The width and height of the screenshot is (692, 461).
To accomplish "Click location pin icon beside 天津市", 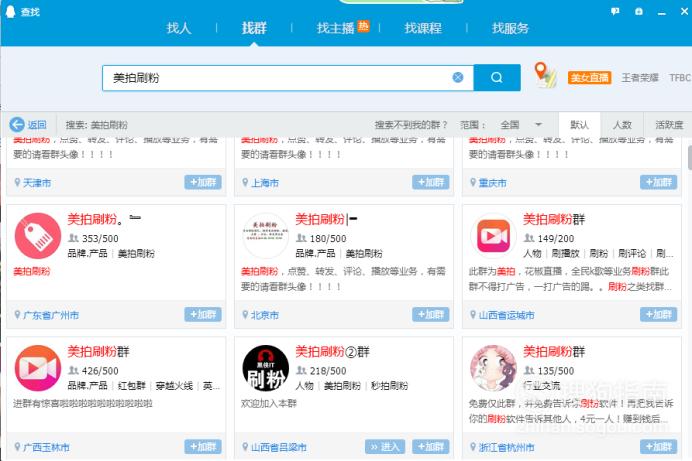I will tap(17, 182).
